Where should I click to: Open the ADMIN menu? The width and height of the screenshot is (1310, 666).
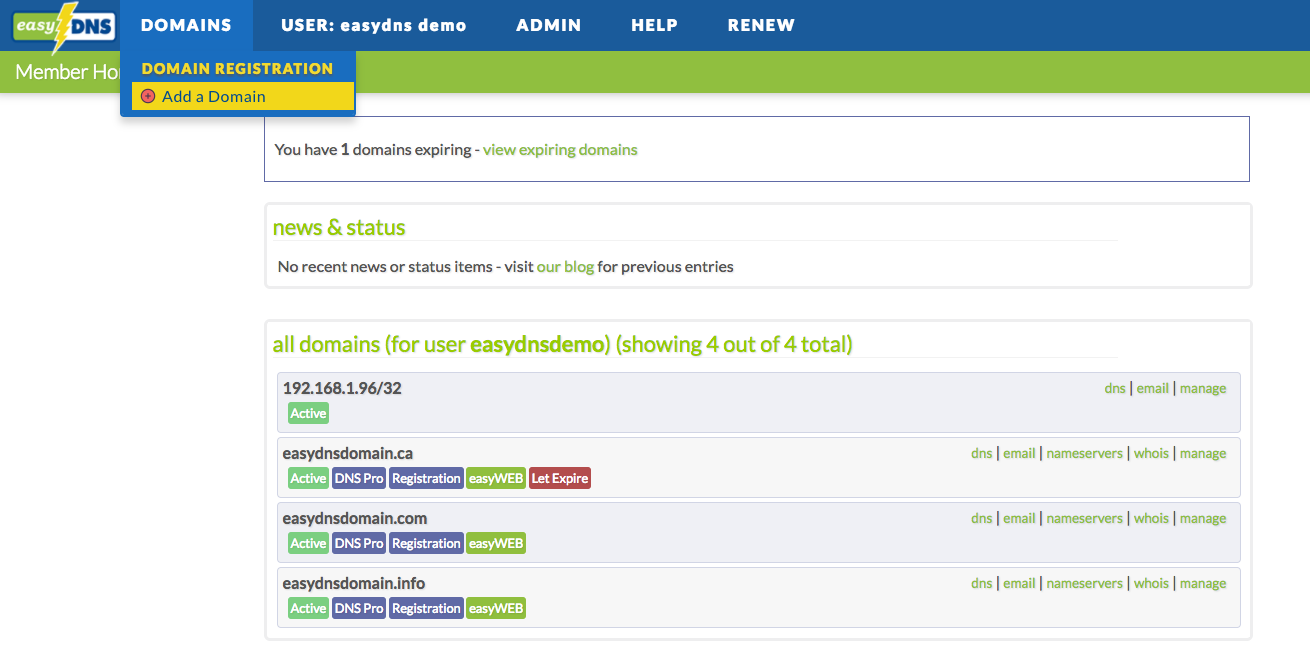coord(549,26)
